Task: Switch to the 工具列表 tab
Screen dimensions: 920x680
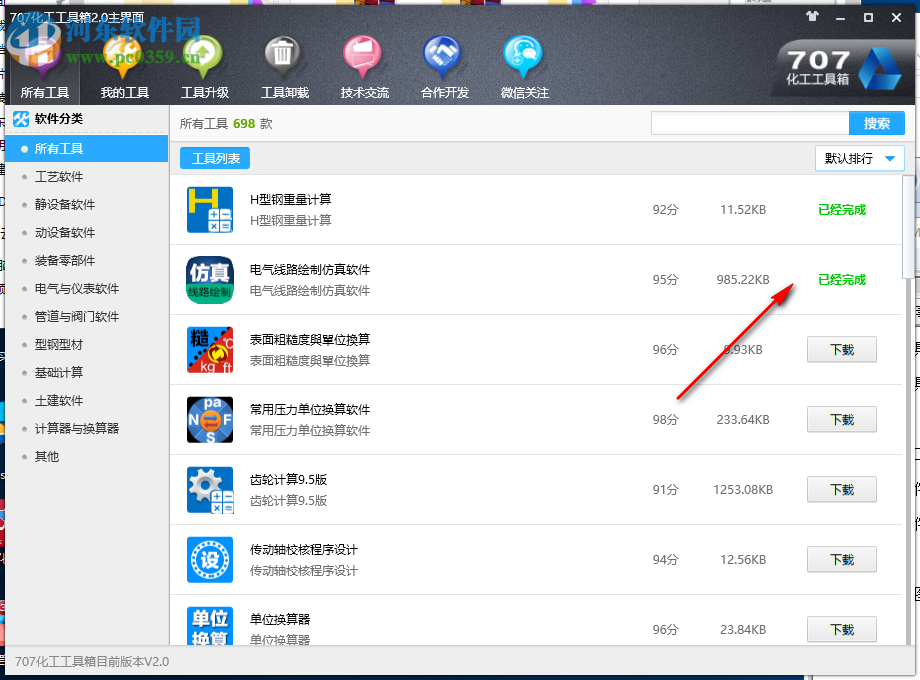Action: click(x=214, y=157)
